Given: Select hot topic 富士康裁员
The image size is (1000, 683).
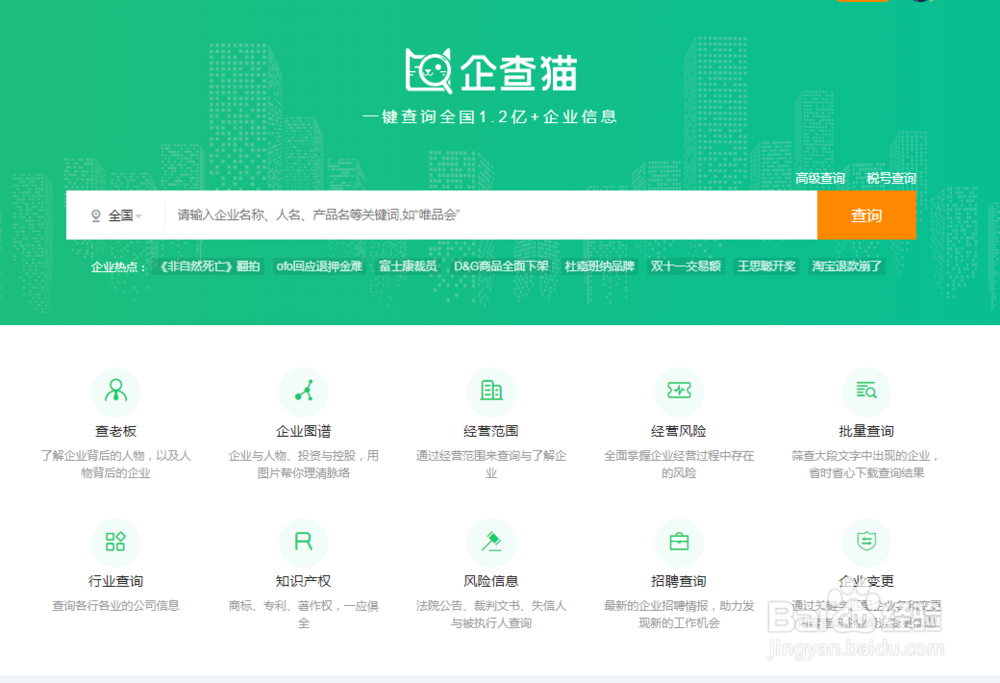Looking at the screenshot, I should click(x=408, y=266).
